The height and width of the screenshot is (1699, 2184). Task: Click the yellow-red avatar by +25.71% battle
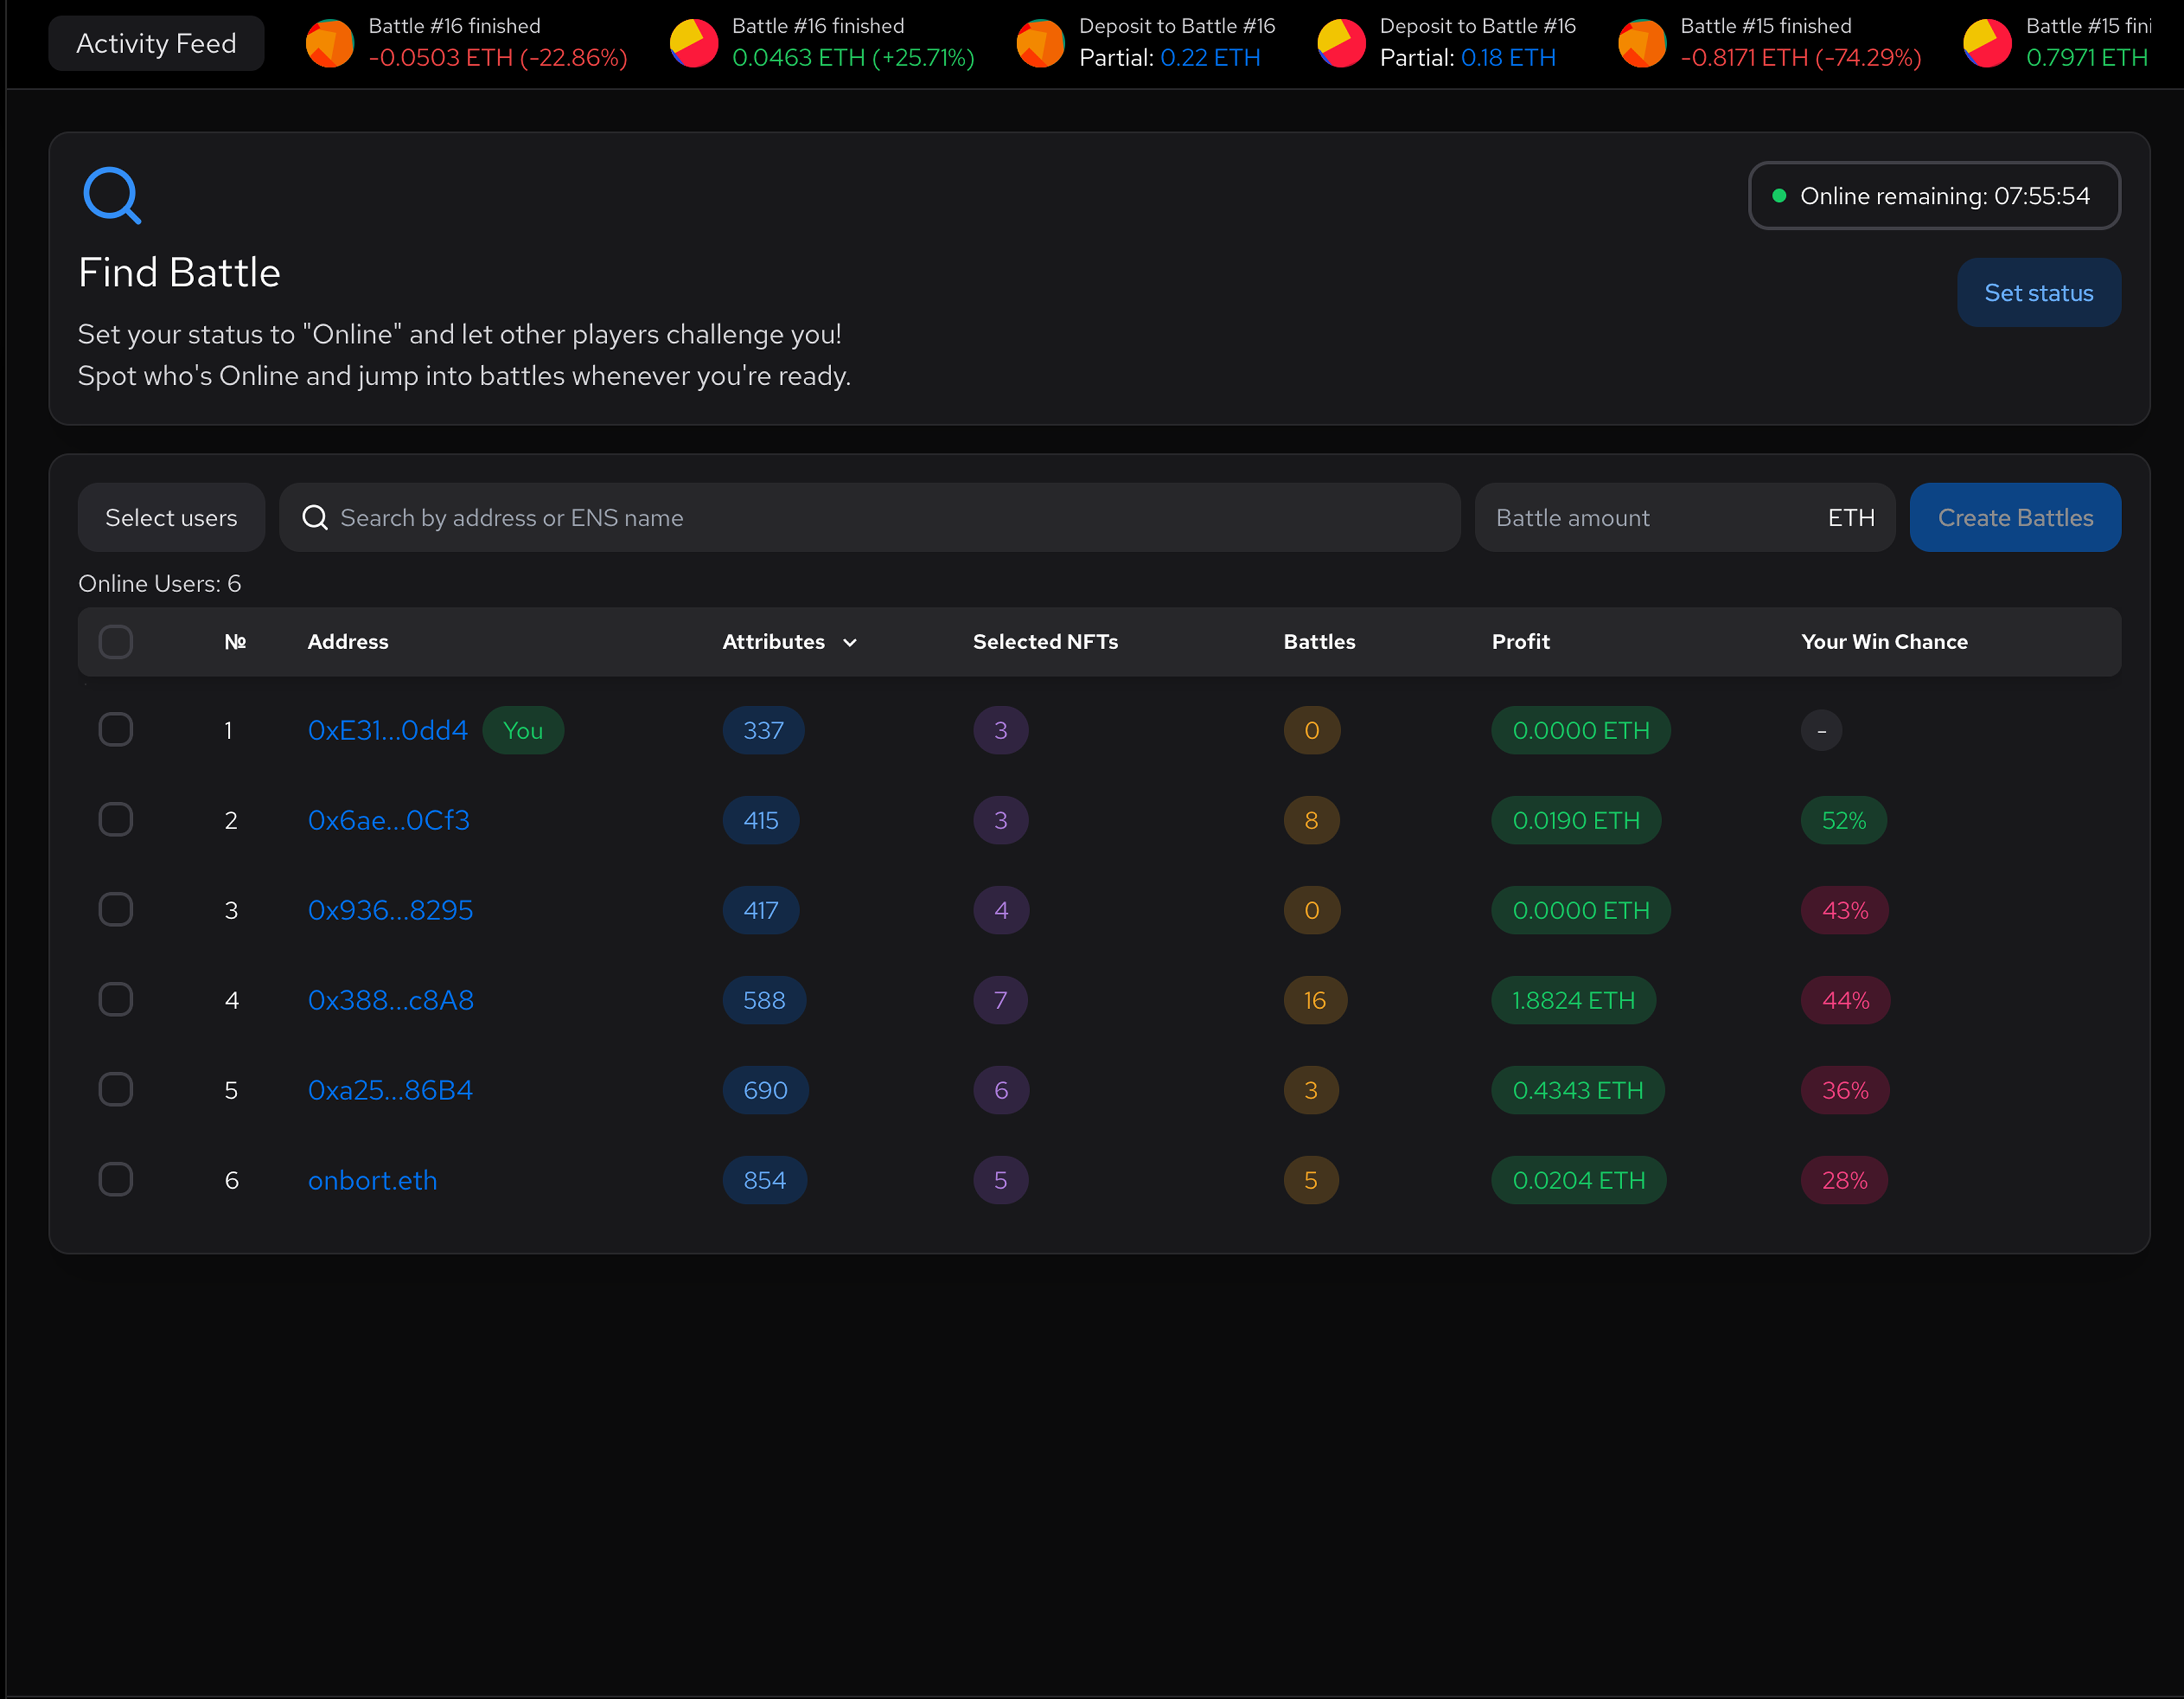[x=694, y=43]
